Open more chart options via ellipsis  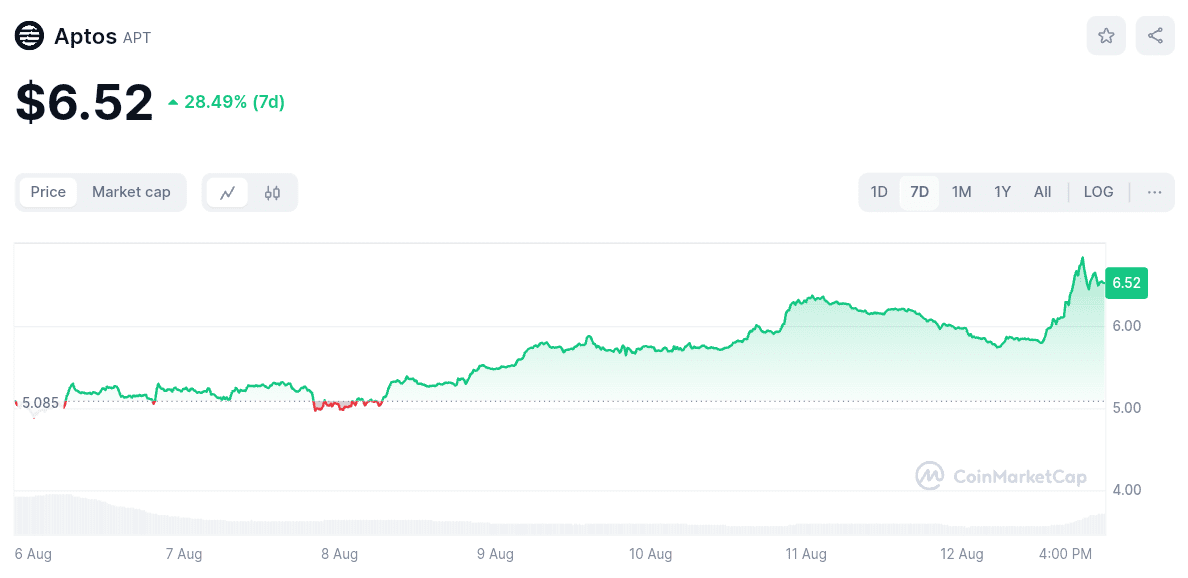point(1155,192)
